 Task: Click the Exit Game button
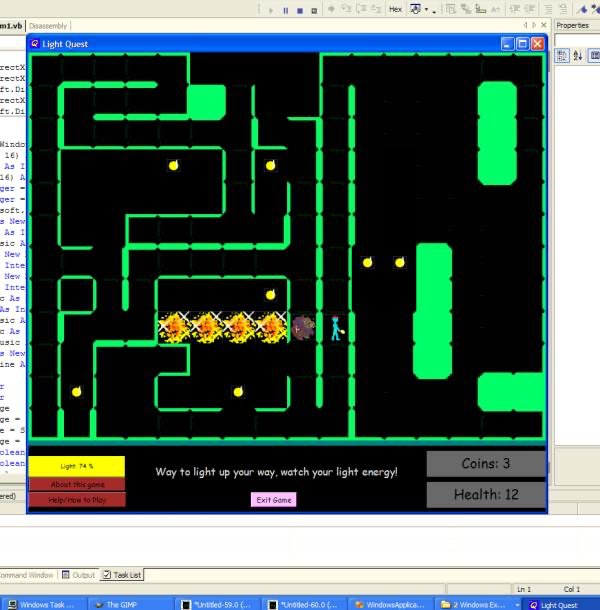pos(274,500)
